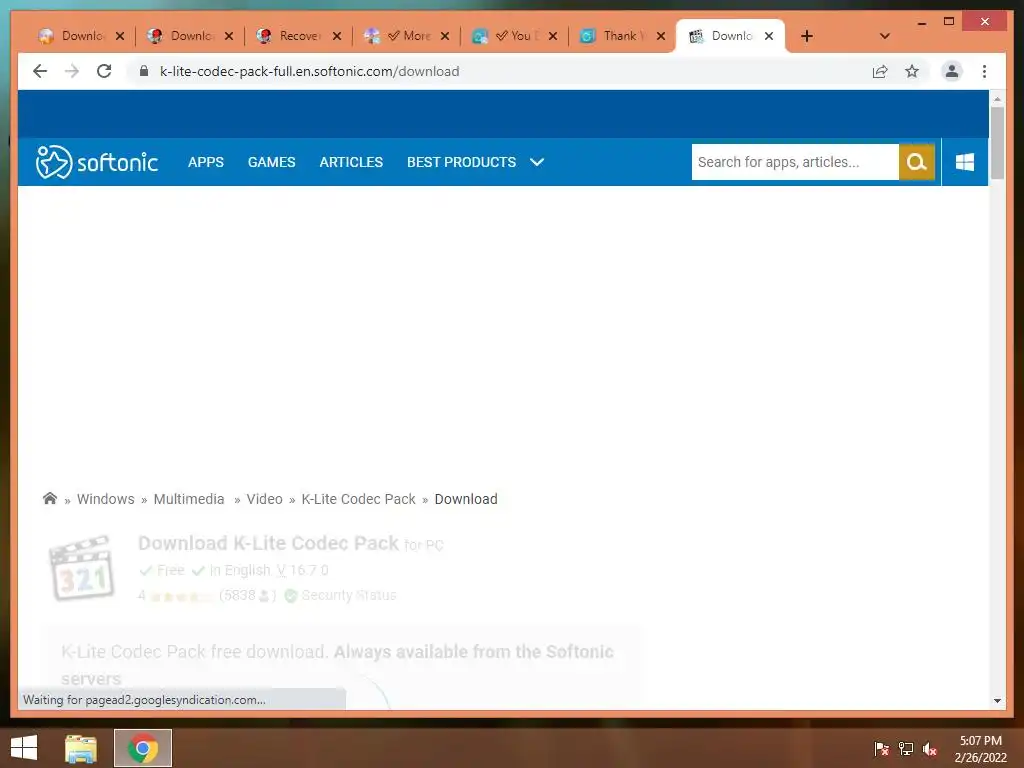Open the taskbar clock showing 5:07 PM
Viewport: 1024px width, 768px height.
point(980,749)
